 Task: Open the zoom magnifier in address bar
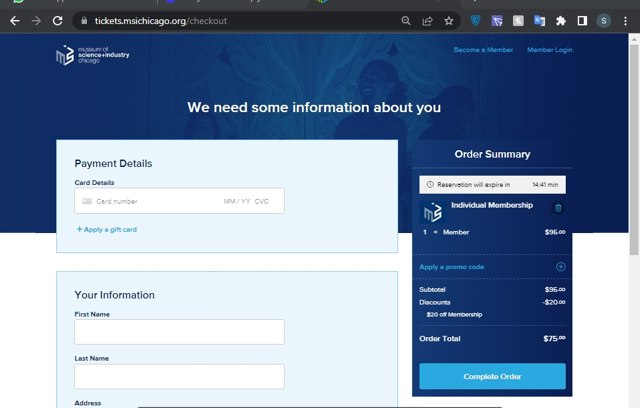406,21
